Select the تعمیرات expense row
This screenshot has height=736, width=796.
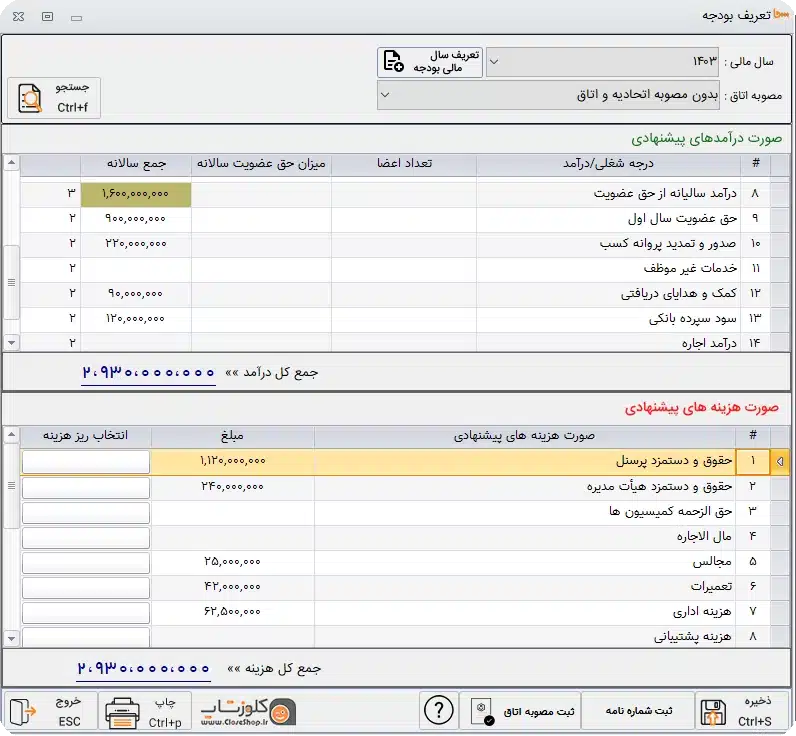pyautogui.click(x=405, y=587)
